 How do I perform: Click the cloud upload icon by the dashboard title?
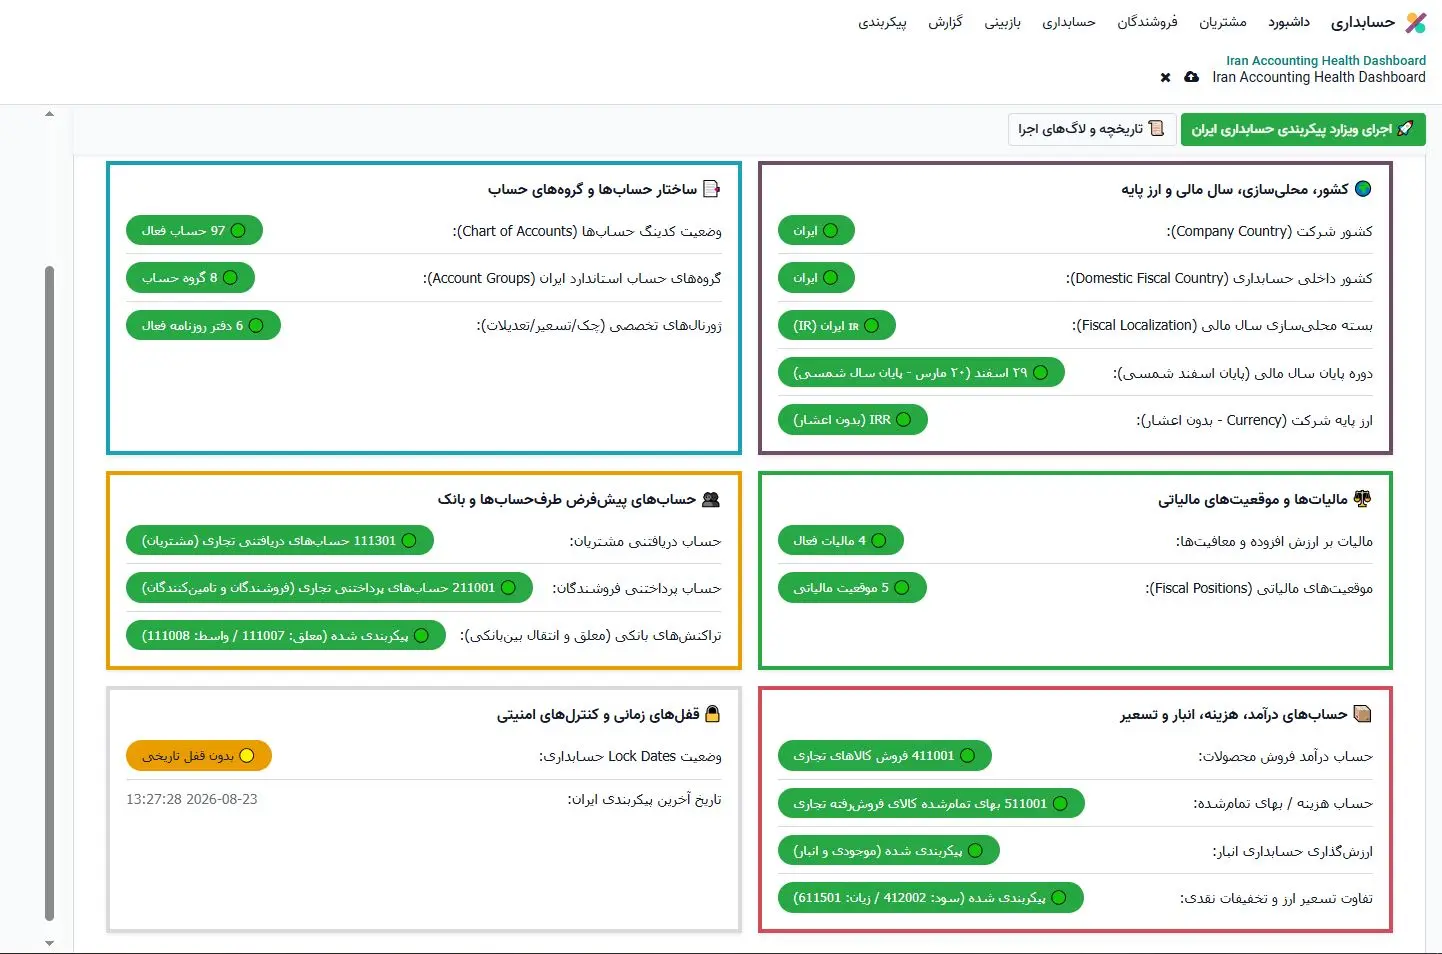[1191, 77]
